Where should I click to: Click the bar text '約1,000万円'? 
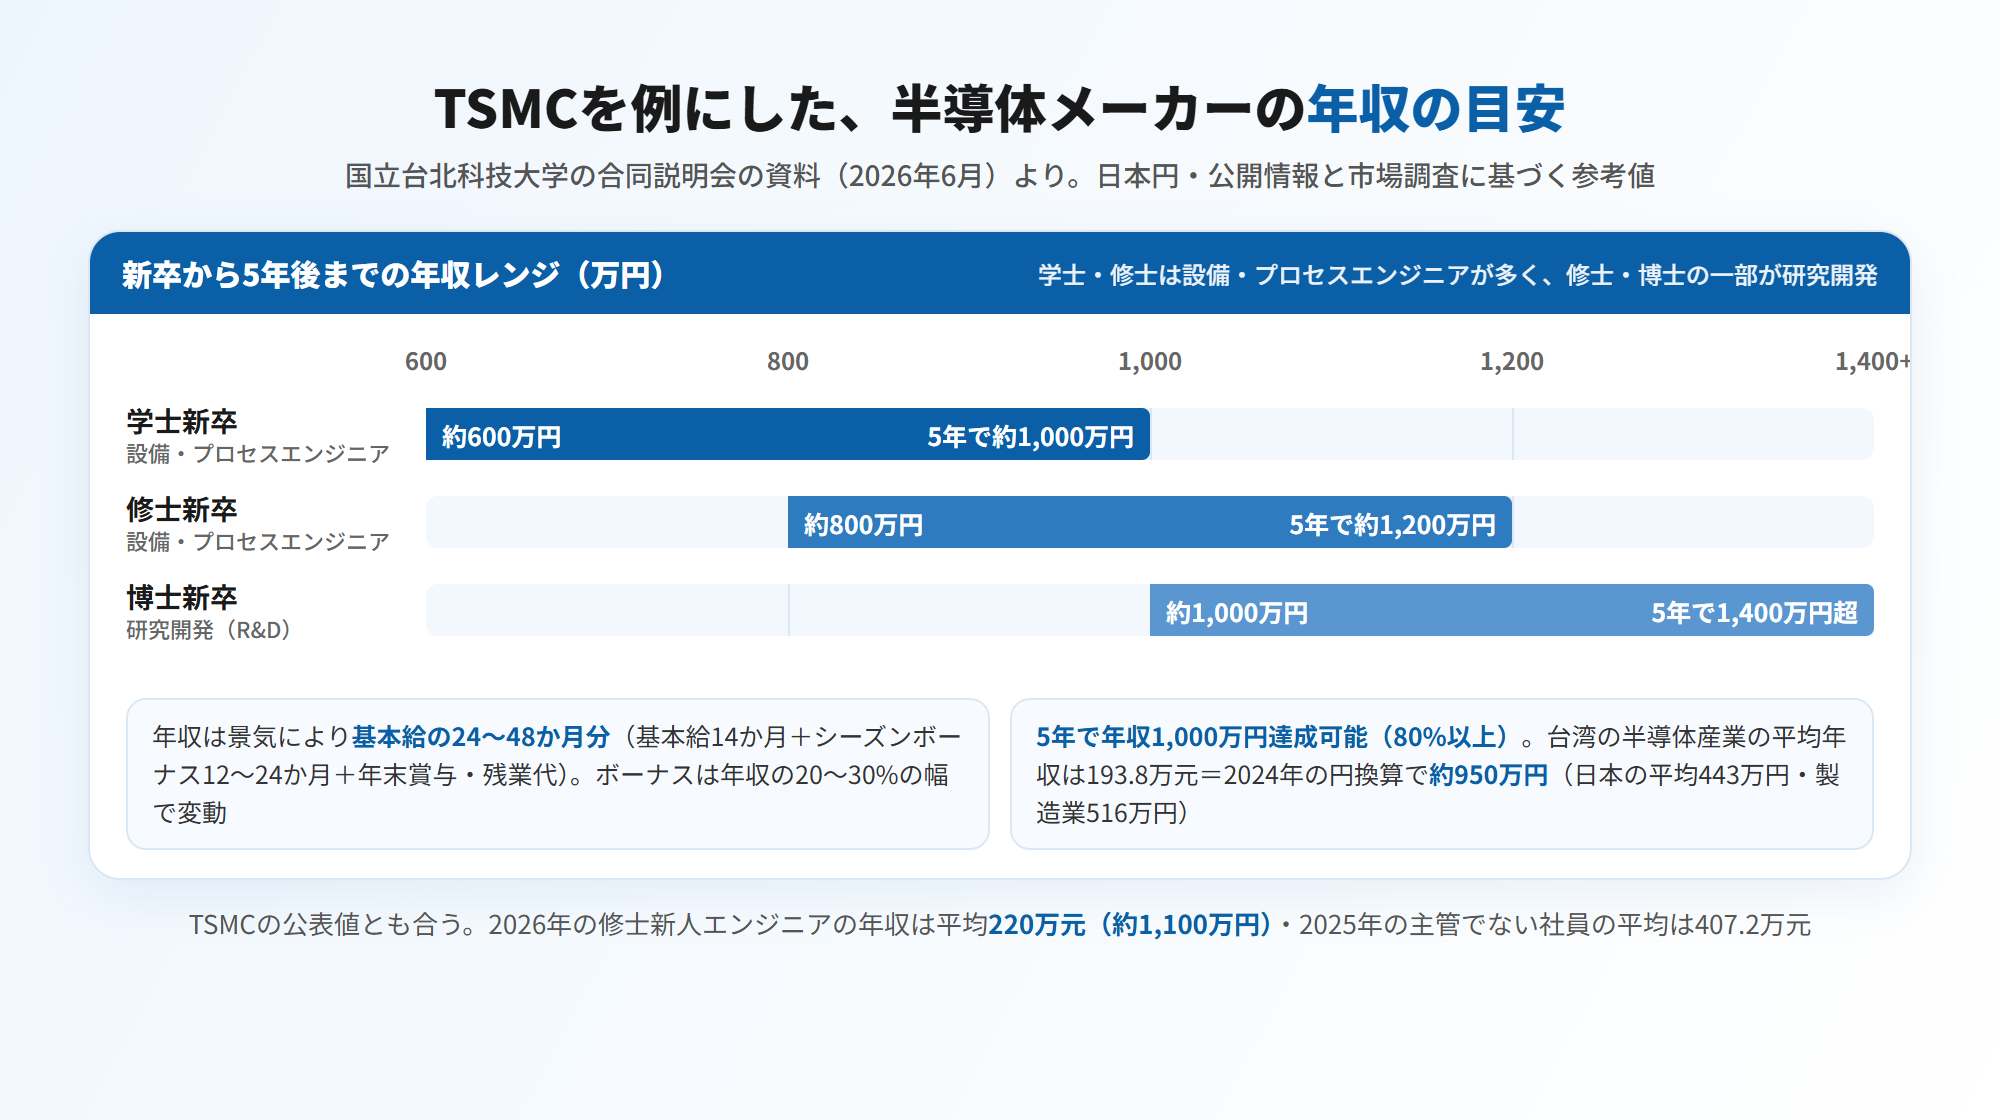click(1236, 613)
